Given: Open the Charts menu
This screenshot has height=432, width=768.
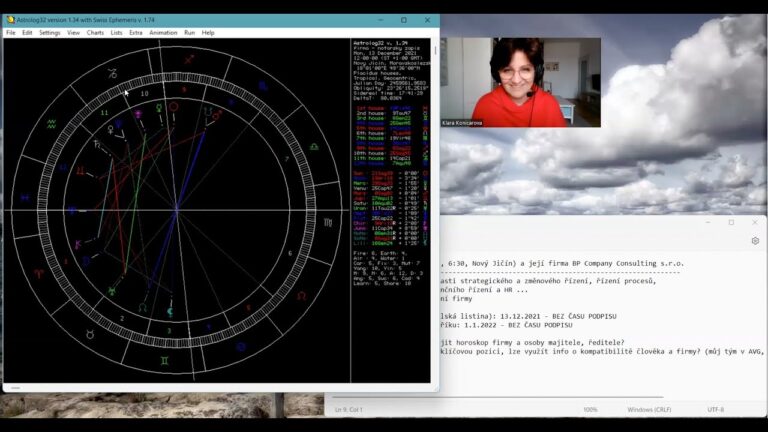Looking at the screenshot, I should 95,33.
